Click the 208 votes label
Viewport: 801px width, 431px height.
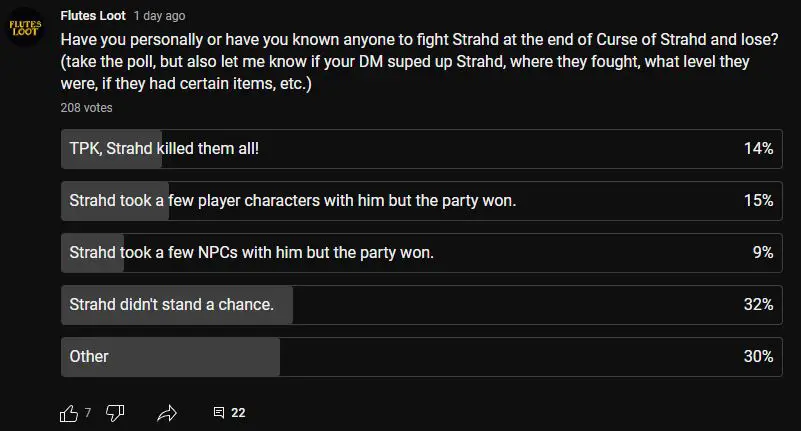[x=86, y=108]
